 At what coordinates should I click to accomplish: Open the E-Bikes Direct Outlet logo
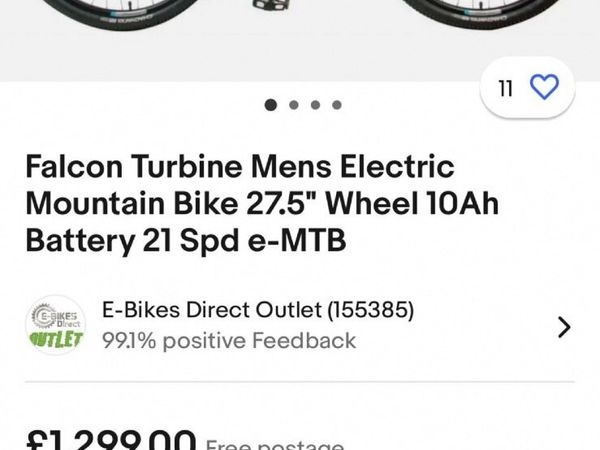tap(55, 326)
